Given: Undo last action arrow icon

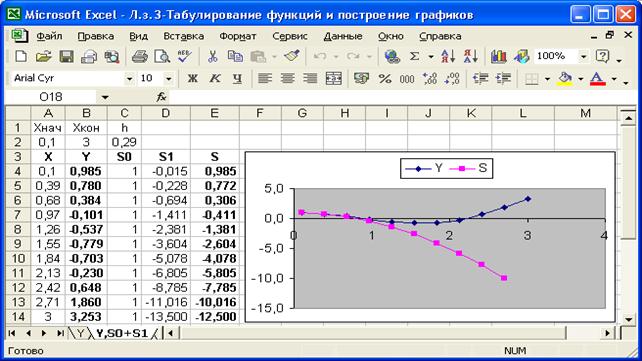Looking at the screenshot, I should 320,56.
